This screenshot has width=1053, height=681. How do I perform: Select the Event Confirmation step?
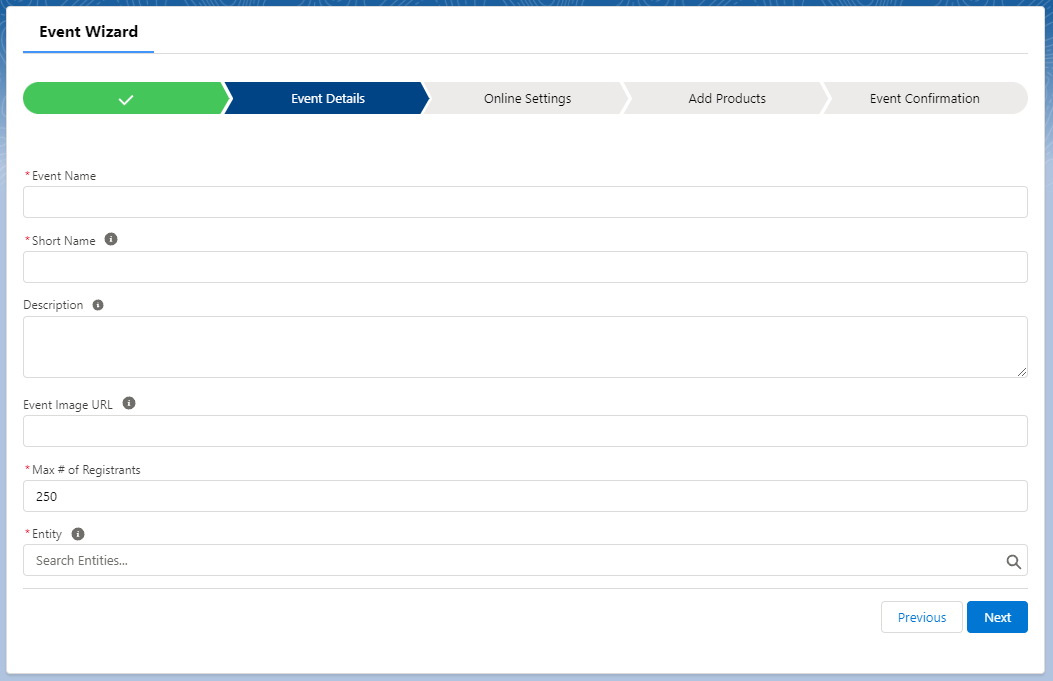[x=924, y=99]
